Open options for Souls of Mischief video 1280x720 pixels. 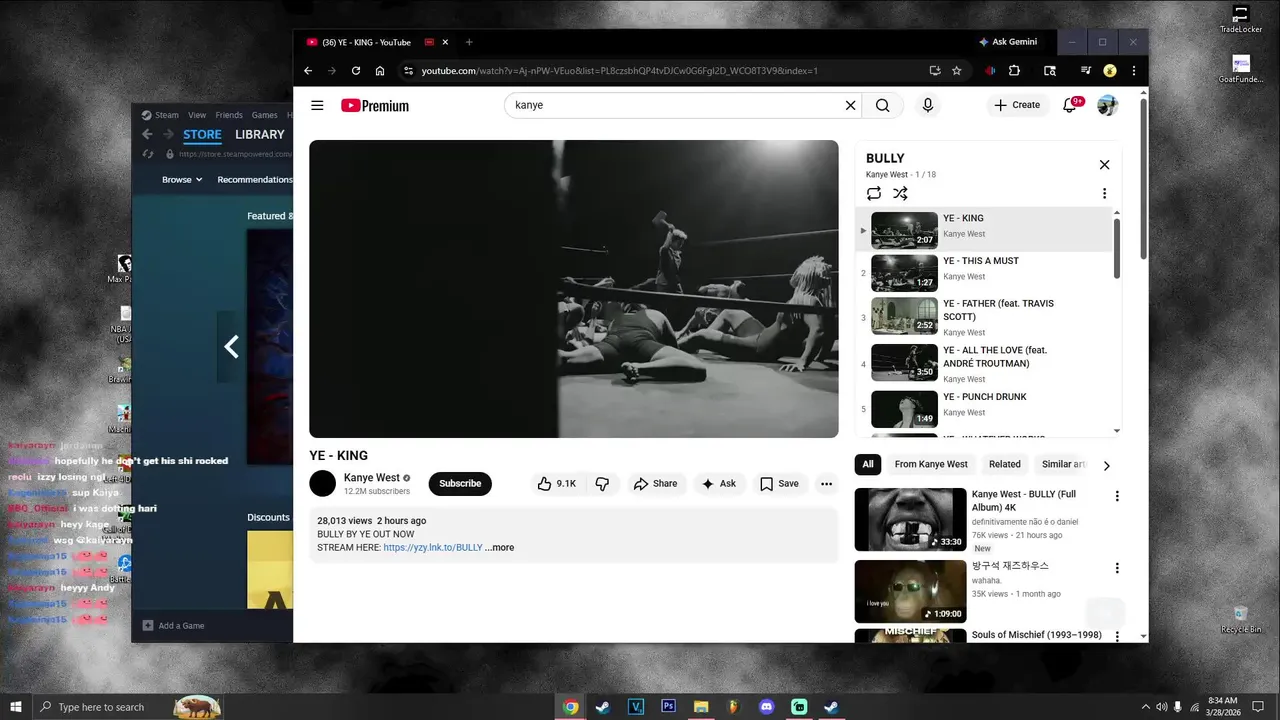tap(1117, 636)
